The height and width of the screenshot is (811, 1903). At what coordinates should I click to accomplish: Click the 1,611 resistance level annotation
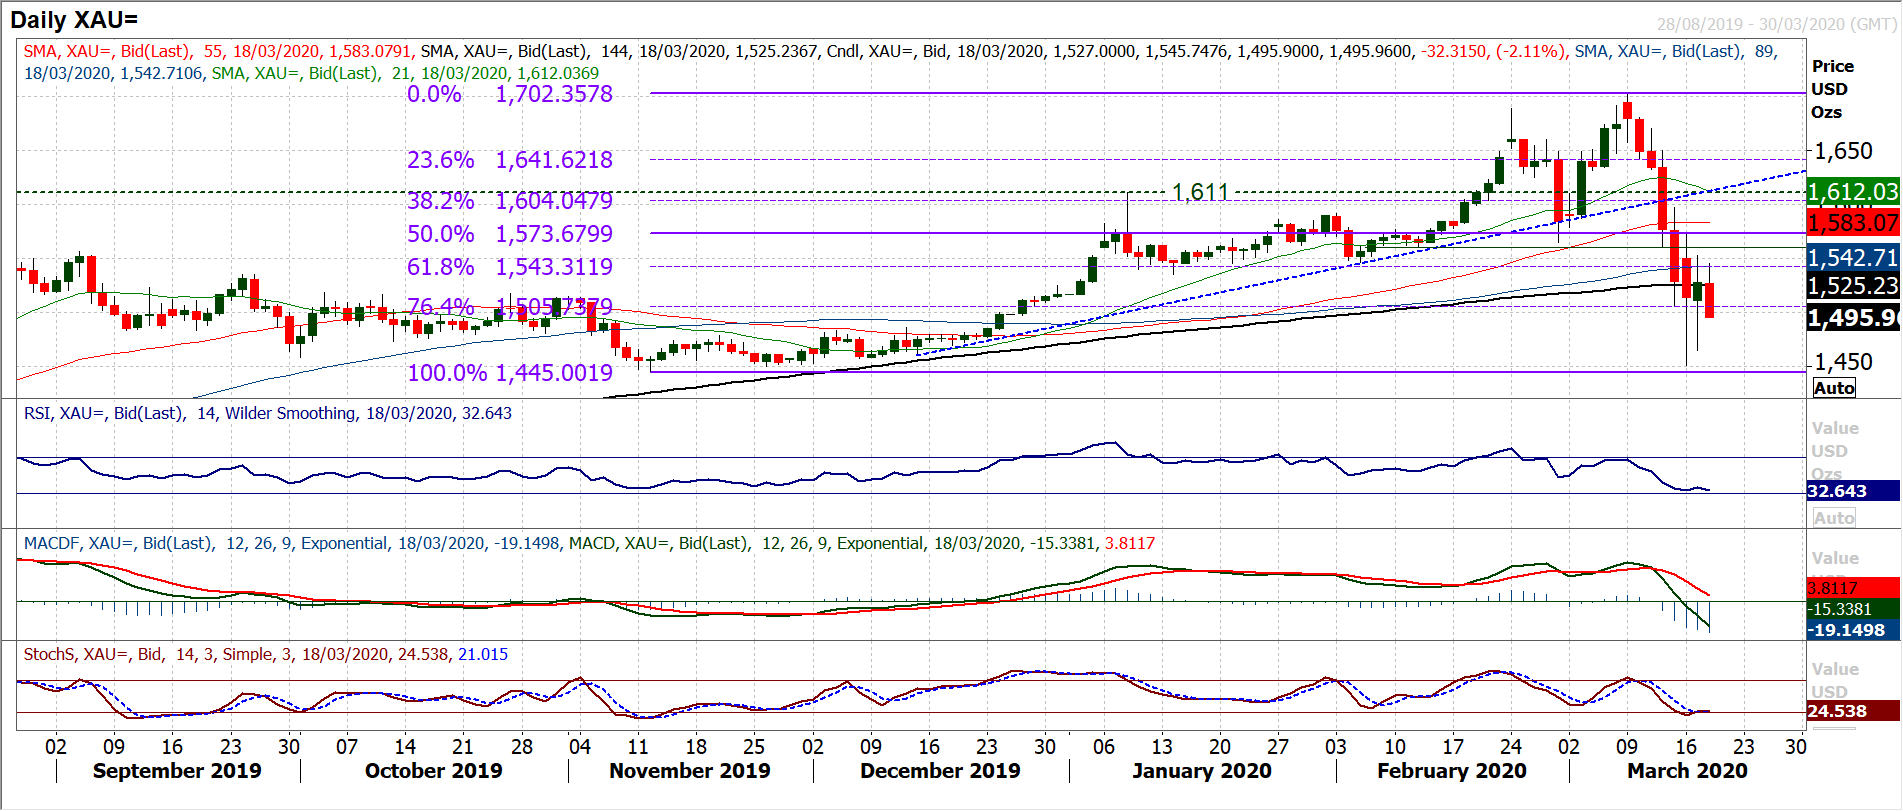[x=1200, y=191]
